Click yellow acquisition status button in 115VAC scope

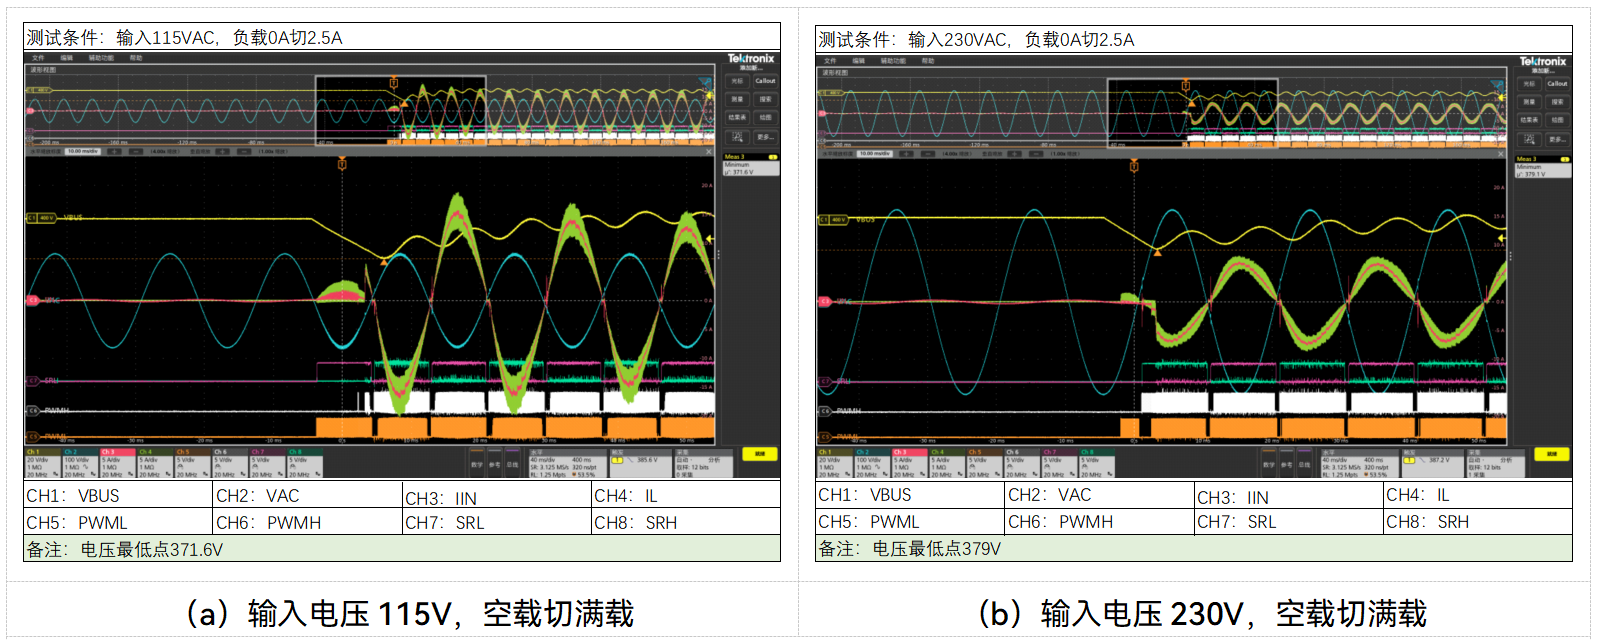click(760, 454)
